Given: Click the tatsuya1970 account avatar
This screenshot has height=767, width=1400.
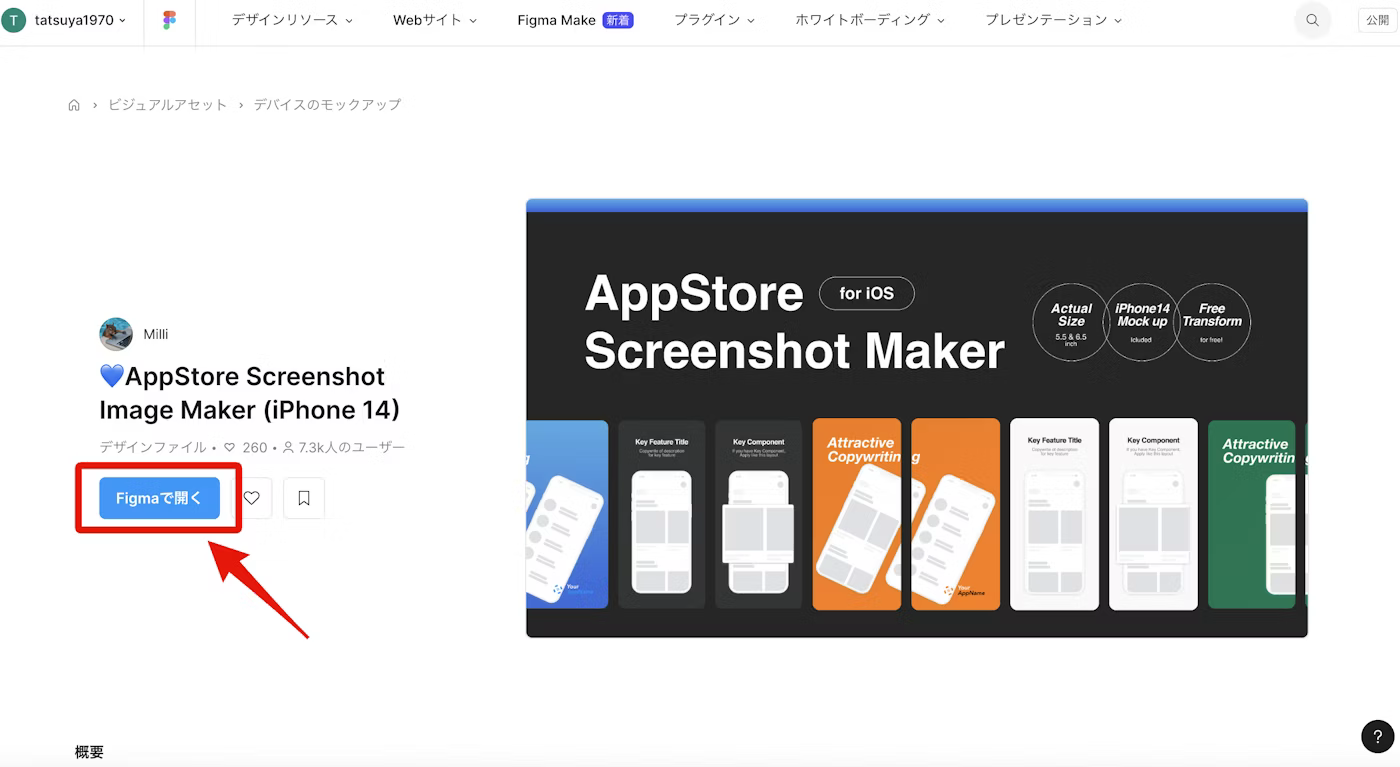Looking at the screenshot, I should [x=14, y=20].
